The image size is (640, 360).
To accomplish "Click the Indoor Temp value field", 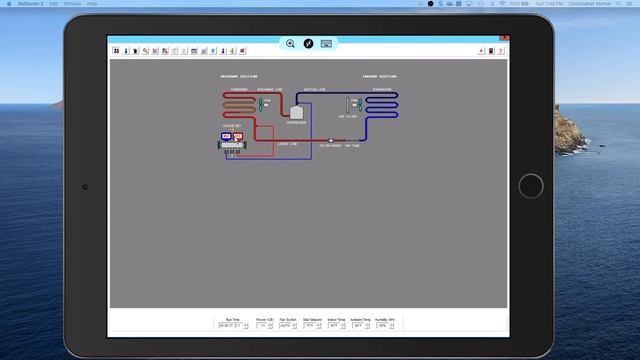I will [334, 326].
